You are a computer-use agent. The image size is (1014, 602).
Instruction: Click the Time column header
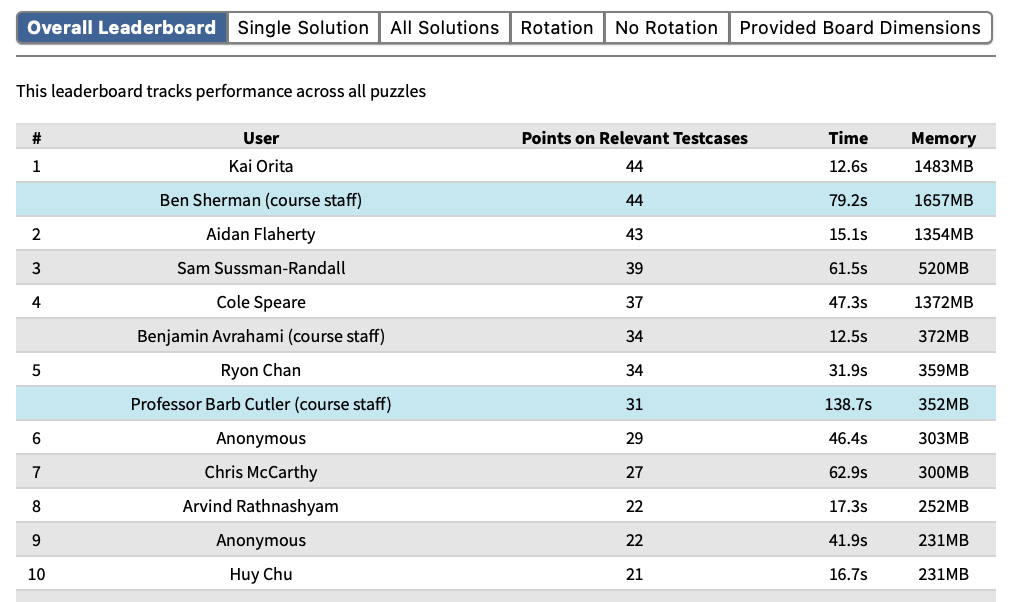(x=848, y=138)
